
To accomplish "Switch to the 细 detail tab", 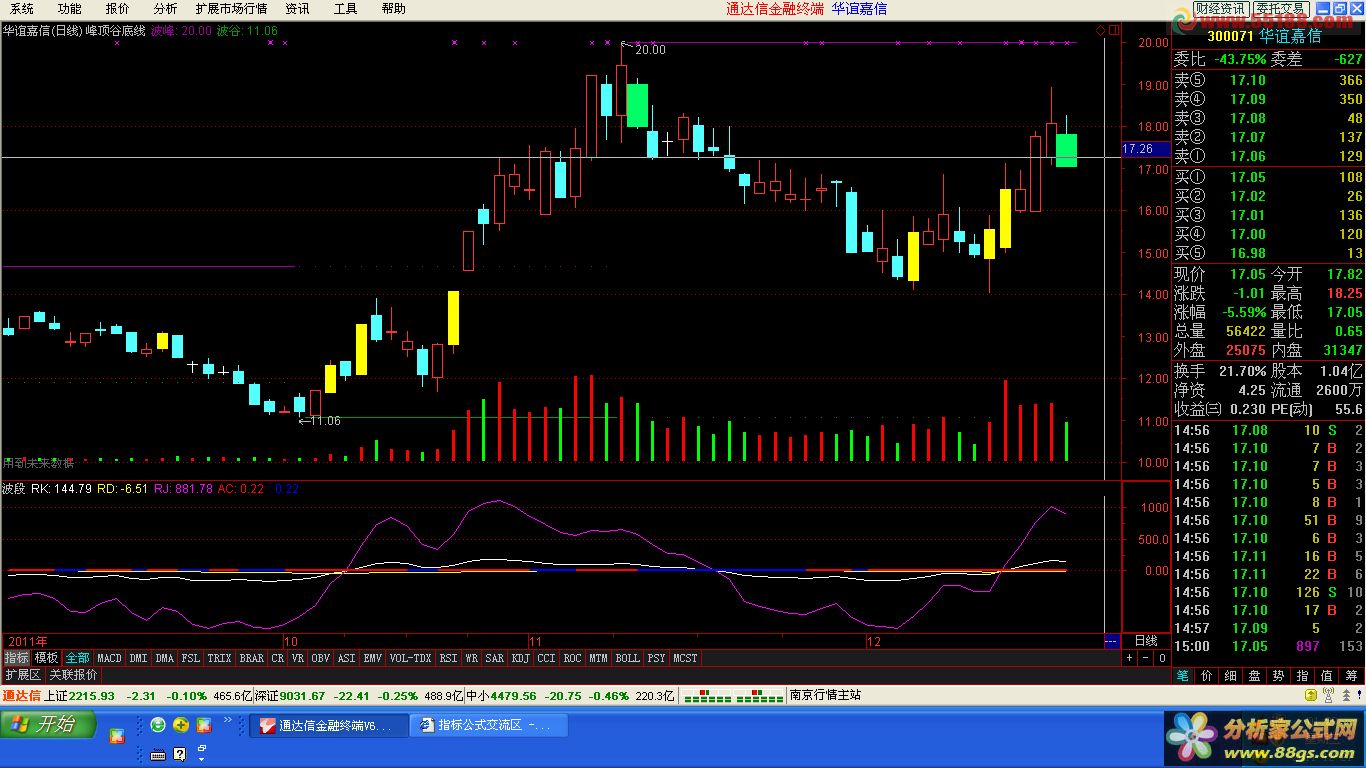I will [1231, 676].
